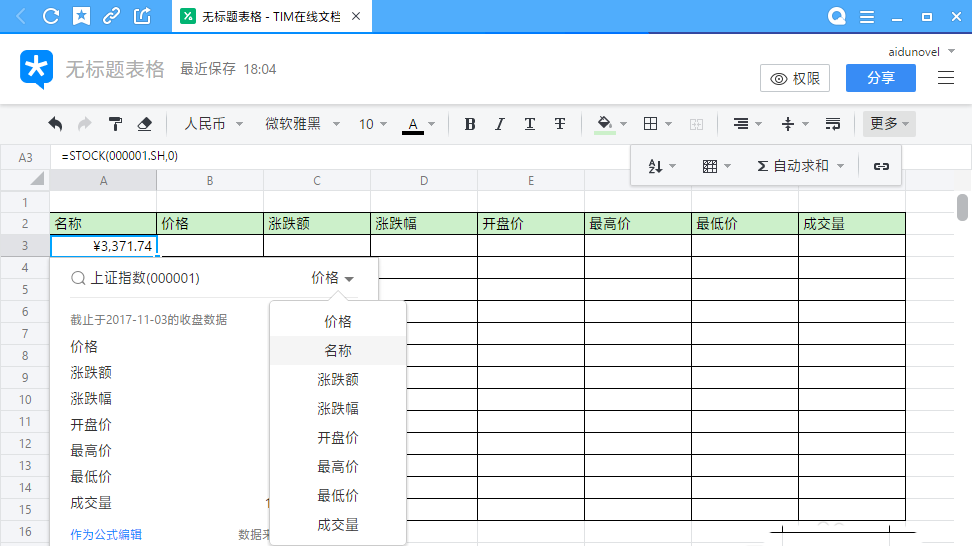Click the TIM docs star logo
Image resolution: width=972 pixels, height=546 pixels.
[36, 69]
